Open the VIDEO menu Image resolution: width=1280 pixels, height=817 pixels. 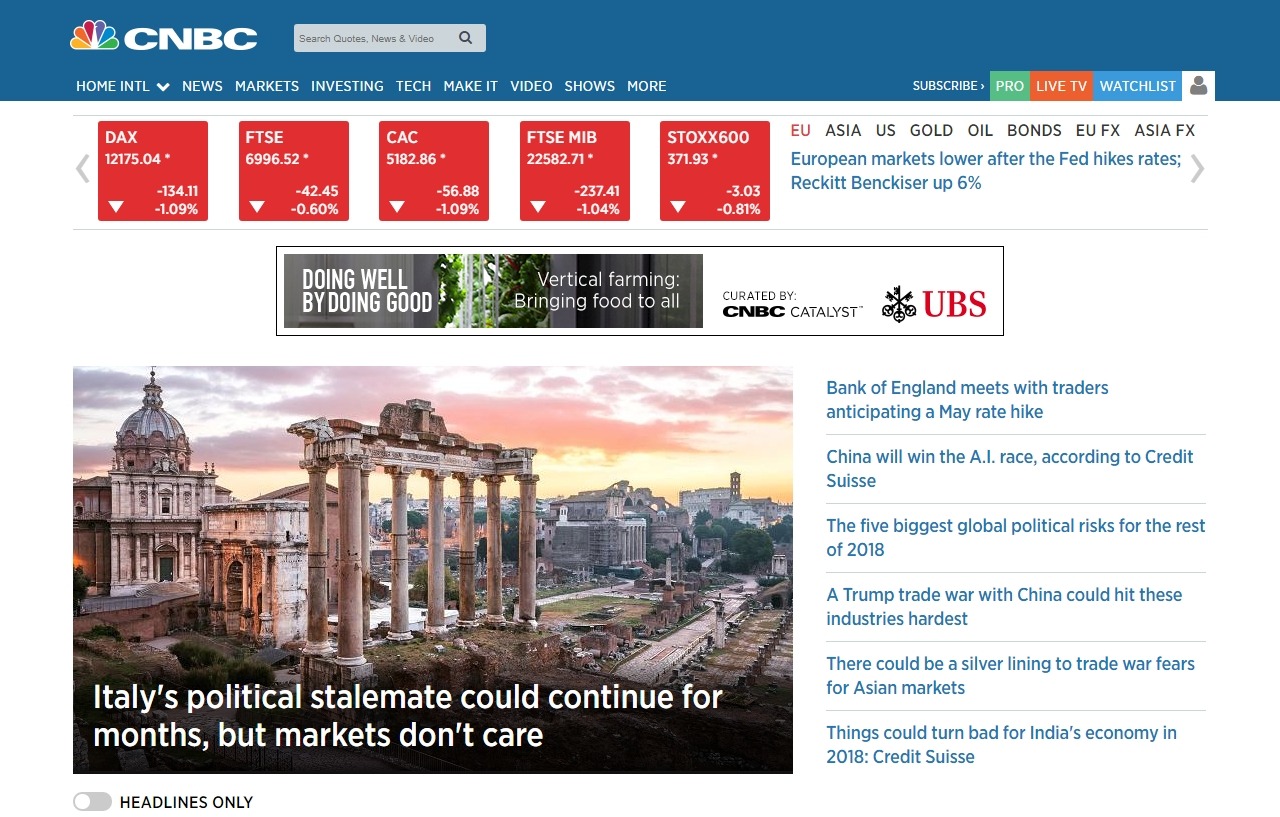531,86
